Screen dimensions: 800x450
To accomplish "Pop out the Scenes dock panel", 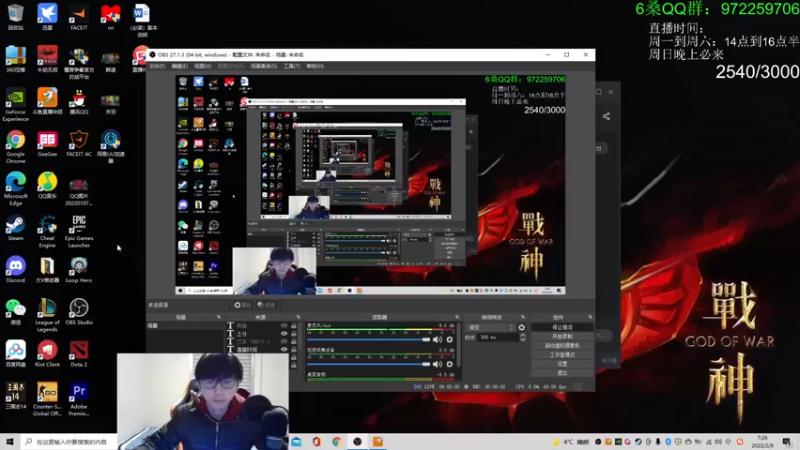I will (x=219, y=317).
